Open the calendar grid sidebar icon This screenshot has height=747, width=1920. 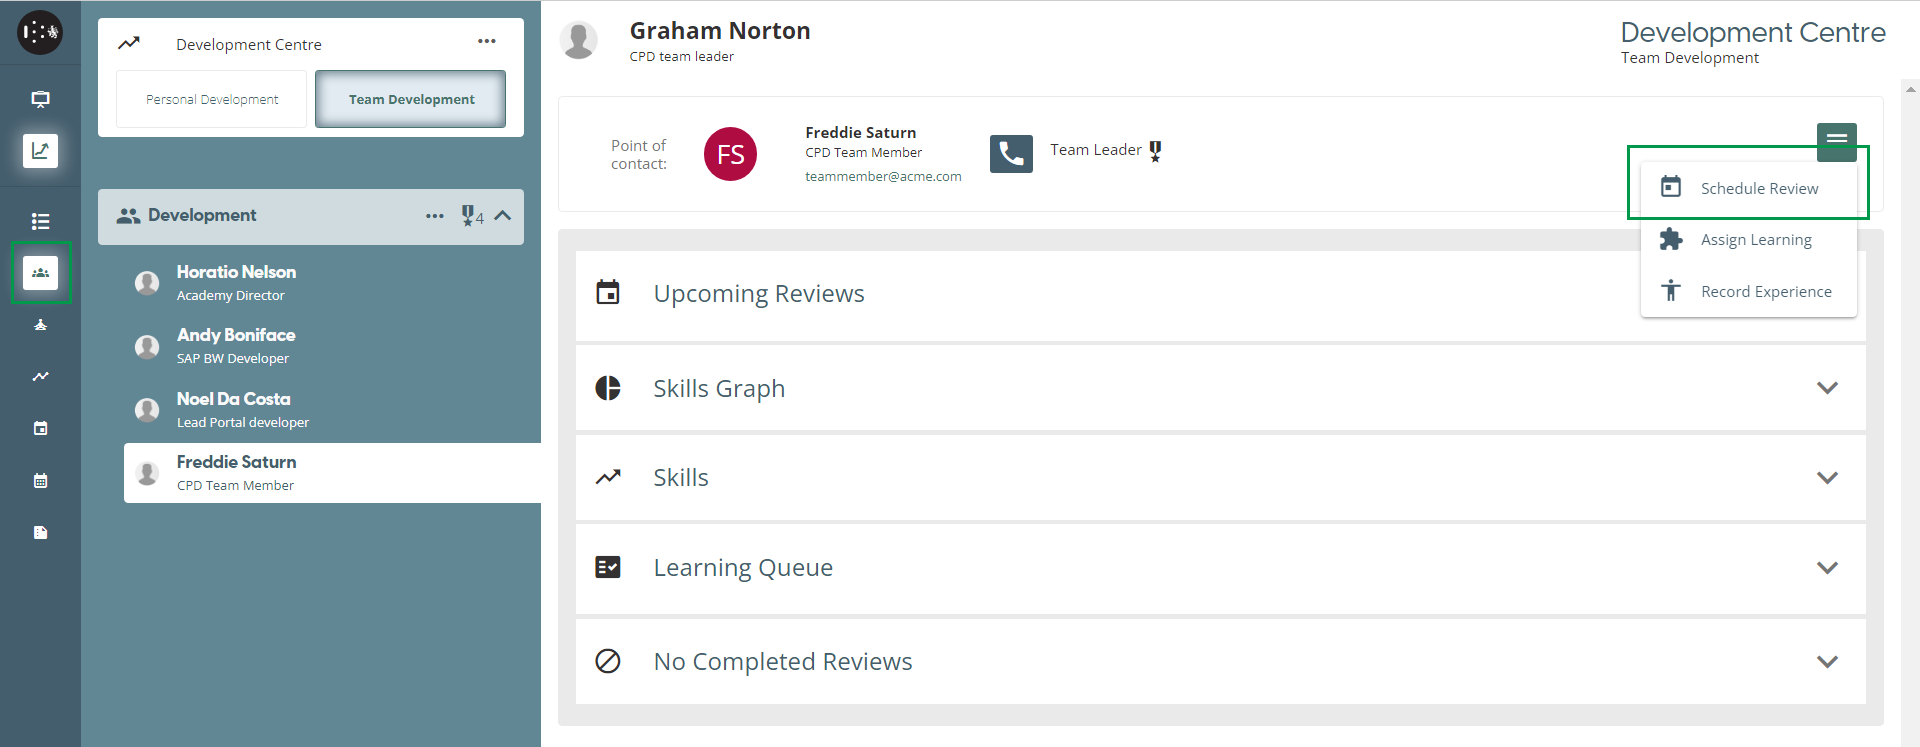[40, 481]
